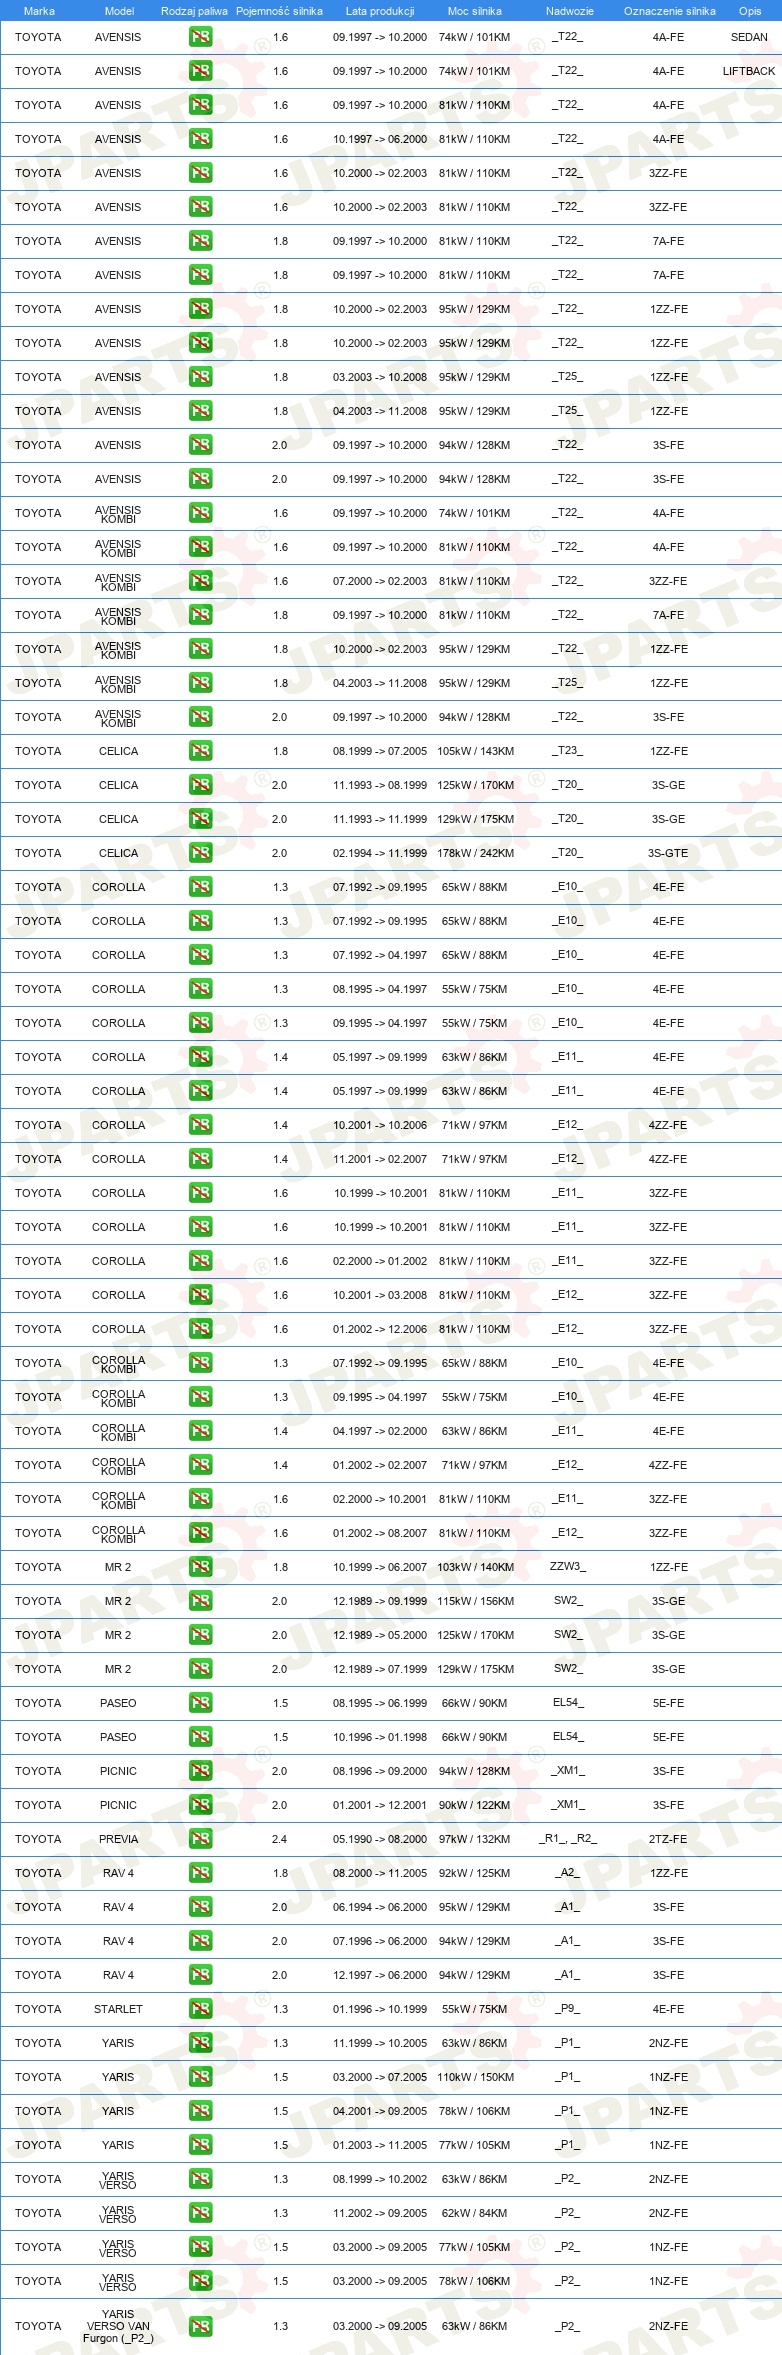Click fuel icon in PASEO 10.1996 -> 01.1998 row
The width and height of the screenshot is (782, 2355).
[200, 1737]
